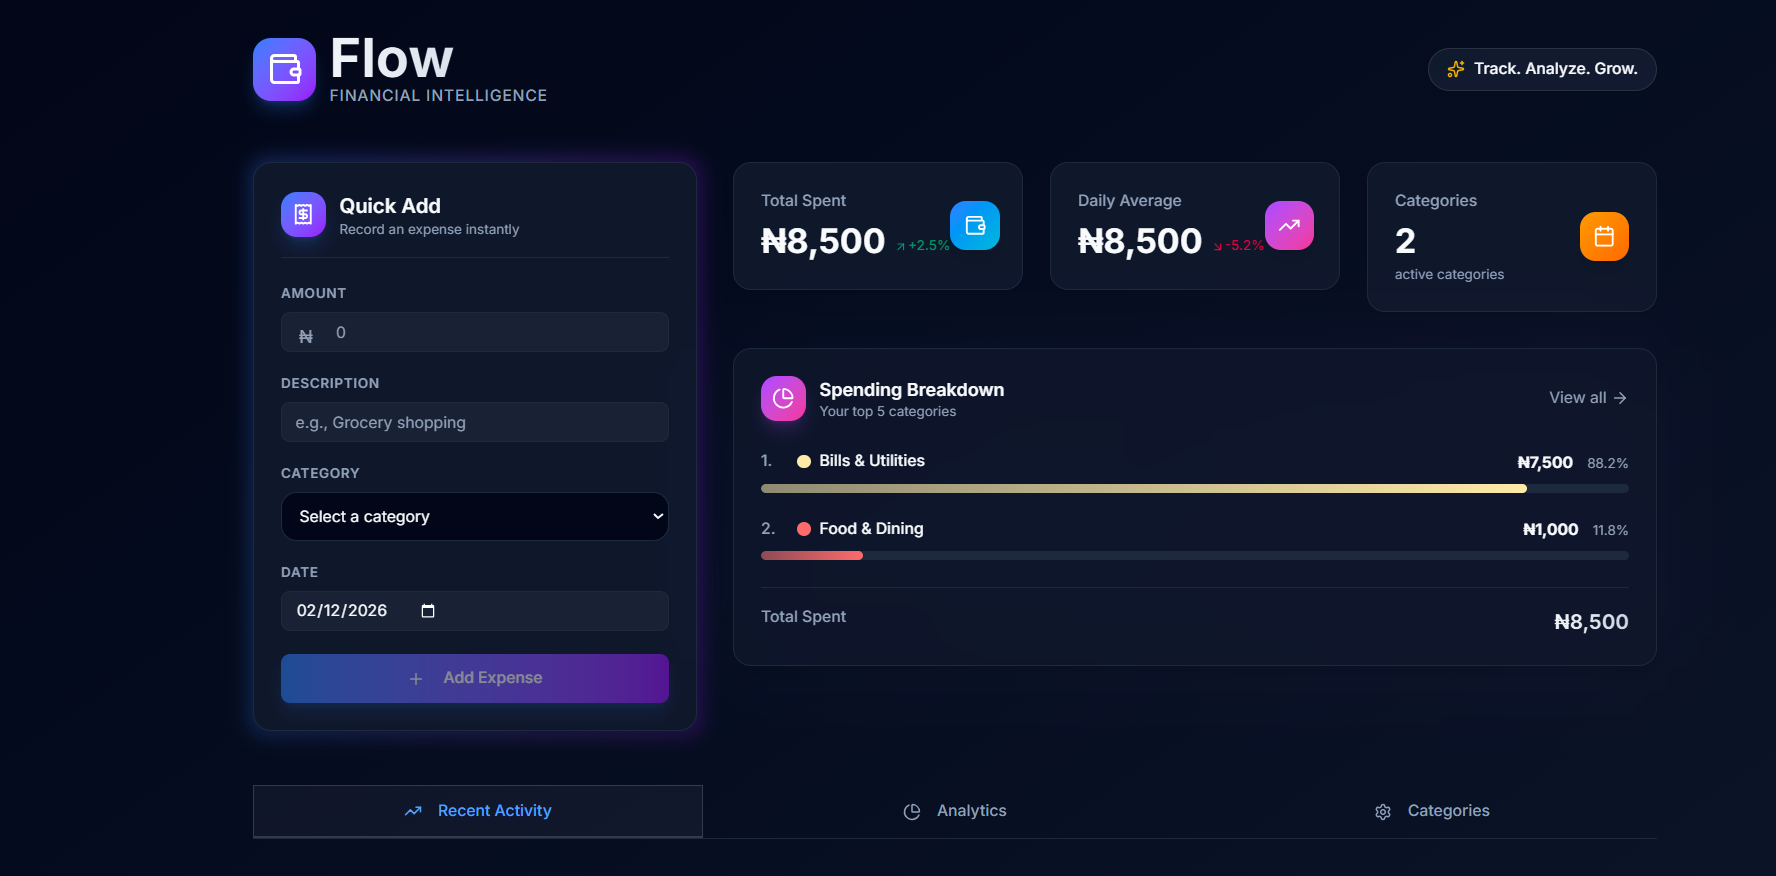
Task: Click the Flow wallet logo icon
Action: (x=284, y=69)
